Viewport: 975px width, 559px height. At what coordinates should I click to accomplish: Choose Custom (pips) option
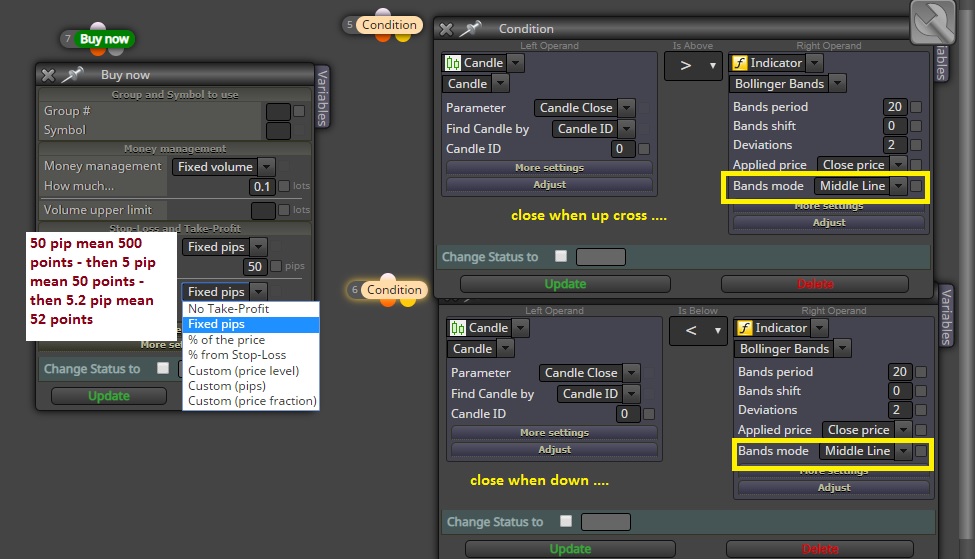(251, 386)
